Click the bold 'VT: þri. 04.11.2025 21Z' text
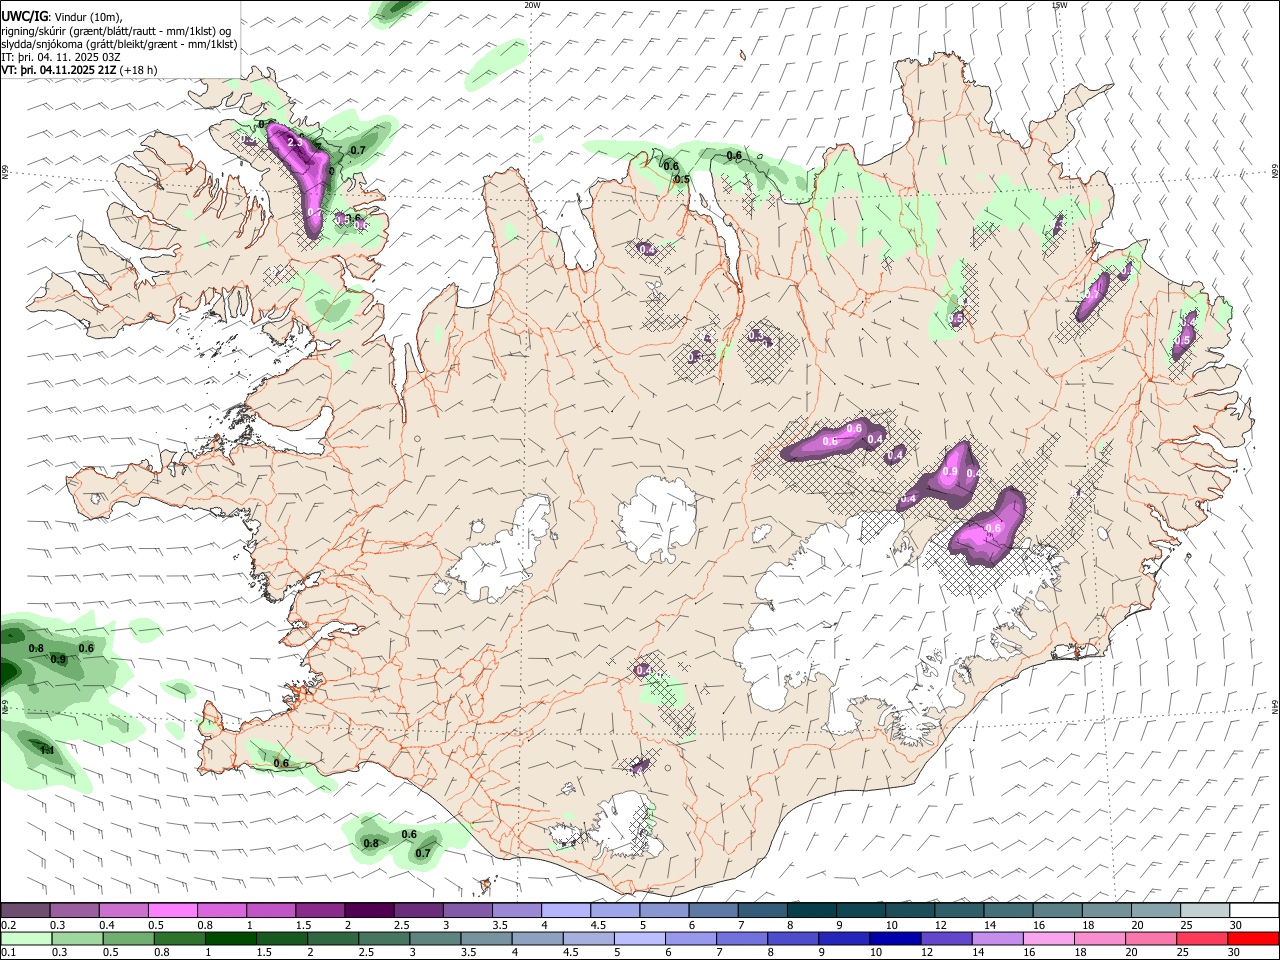 click(x=59, y=70)
